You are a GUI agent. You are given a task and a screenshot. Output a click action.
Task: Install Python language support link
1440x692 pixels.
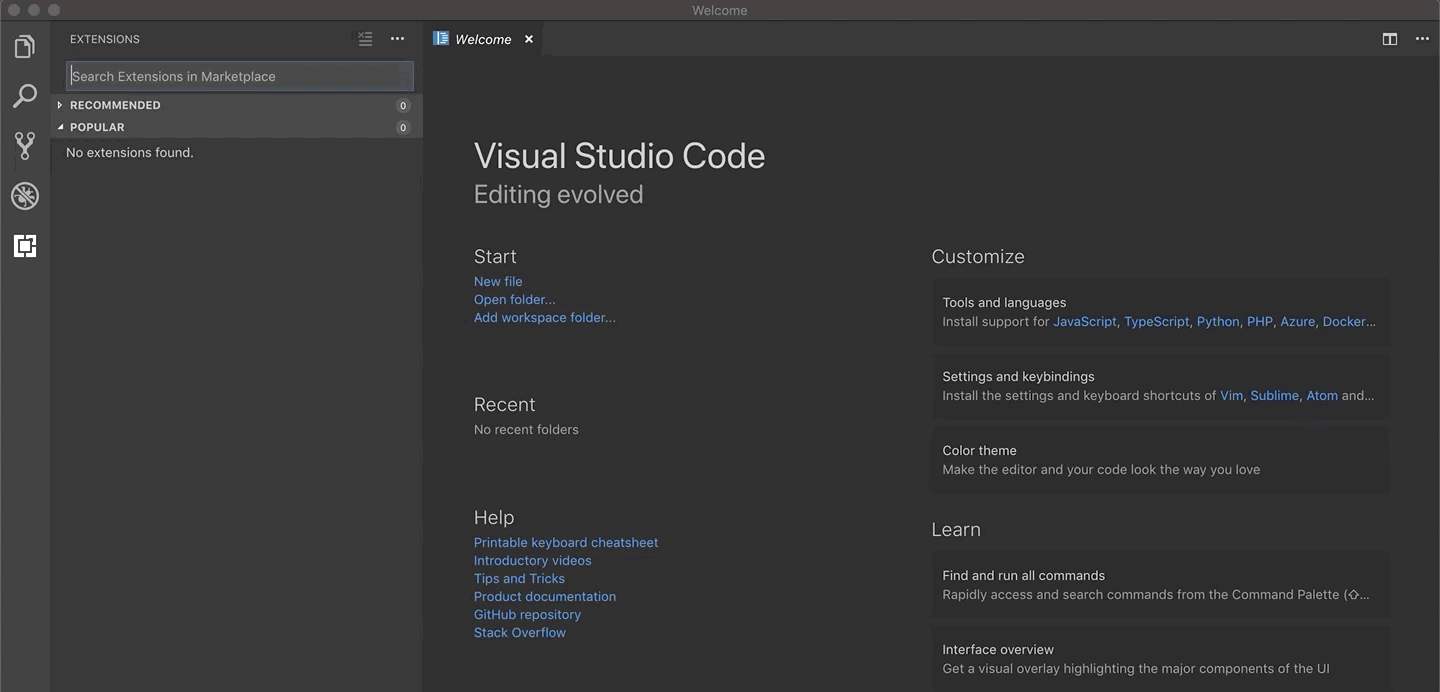pos(1217,322)
